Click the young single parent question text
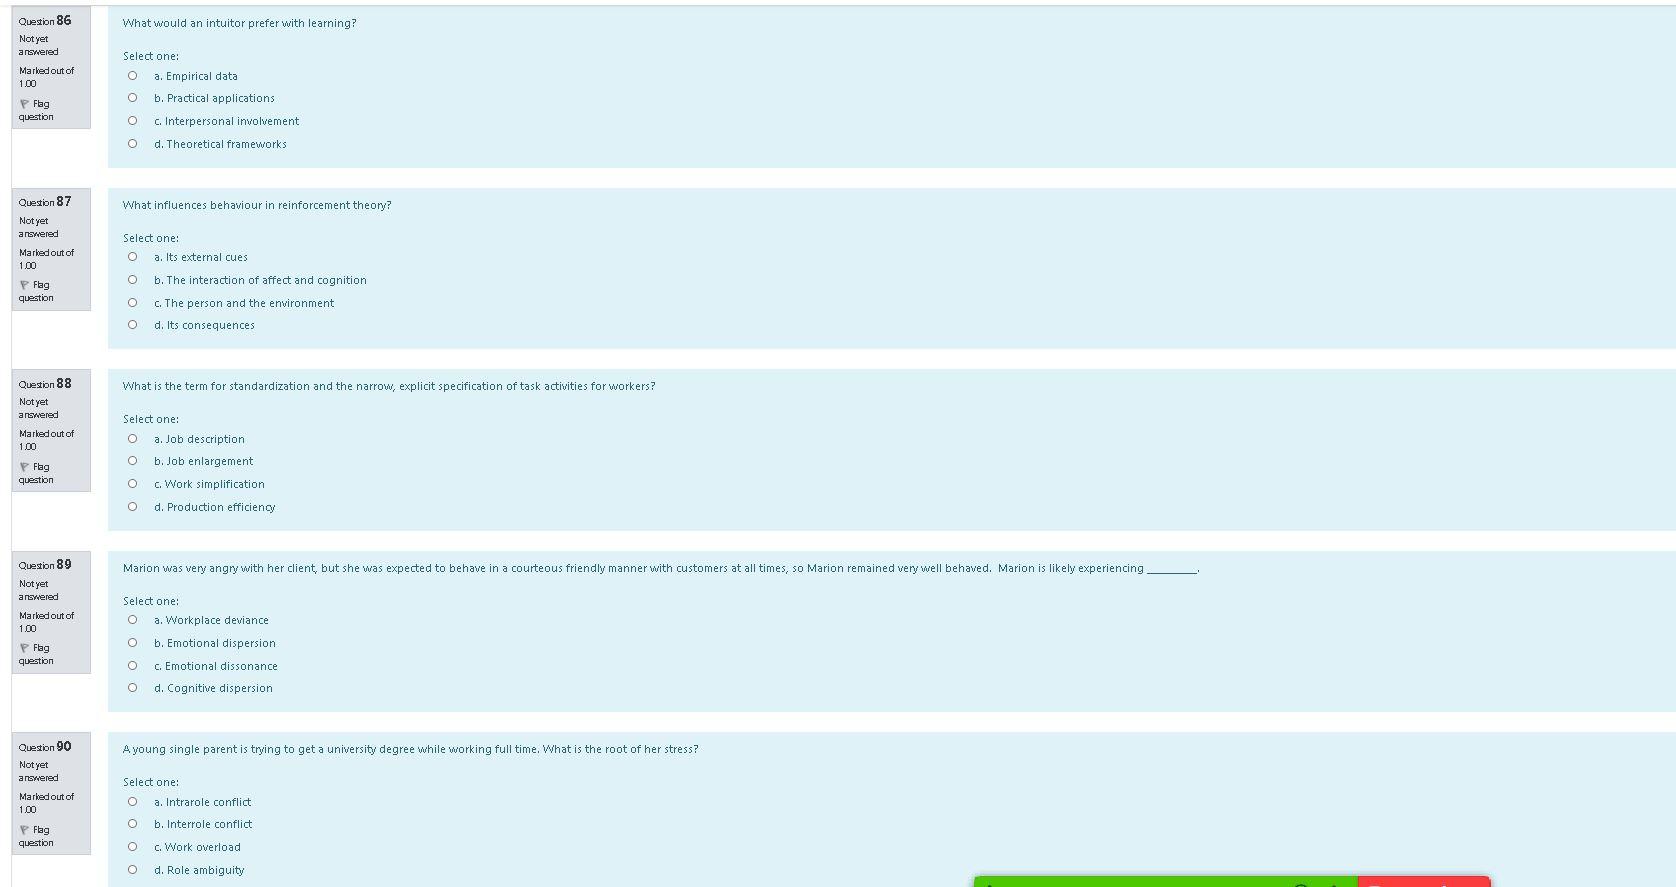Image resolution: width=1676 pixels, height=887 pixels. [x=410, y=749]
